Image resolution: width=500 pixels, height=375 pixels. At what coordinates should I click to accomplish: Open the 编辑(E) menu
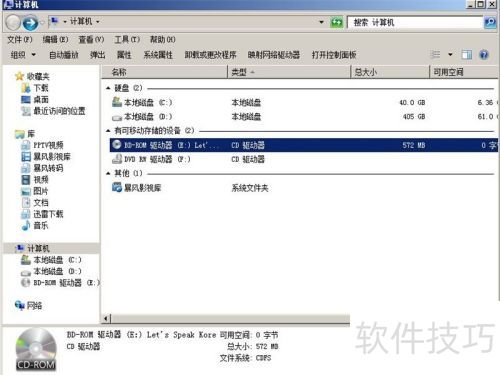(x=55, y=39)
